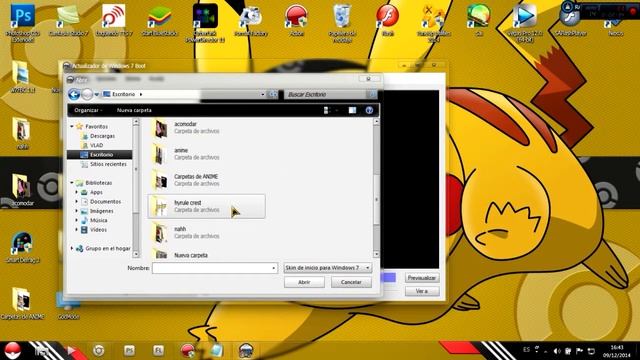Click the Ver a button in Actualizador window
640x360 pixels.
coord(422,291)
